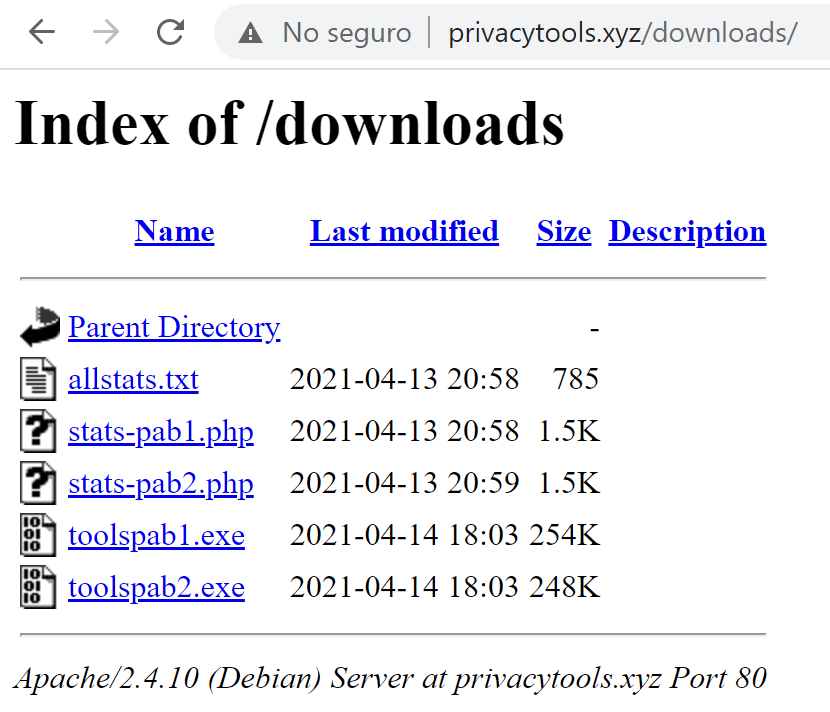Click the 'Index of /downloads' heading

tap(290, 123)
